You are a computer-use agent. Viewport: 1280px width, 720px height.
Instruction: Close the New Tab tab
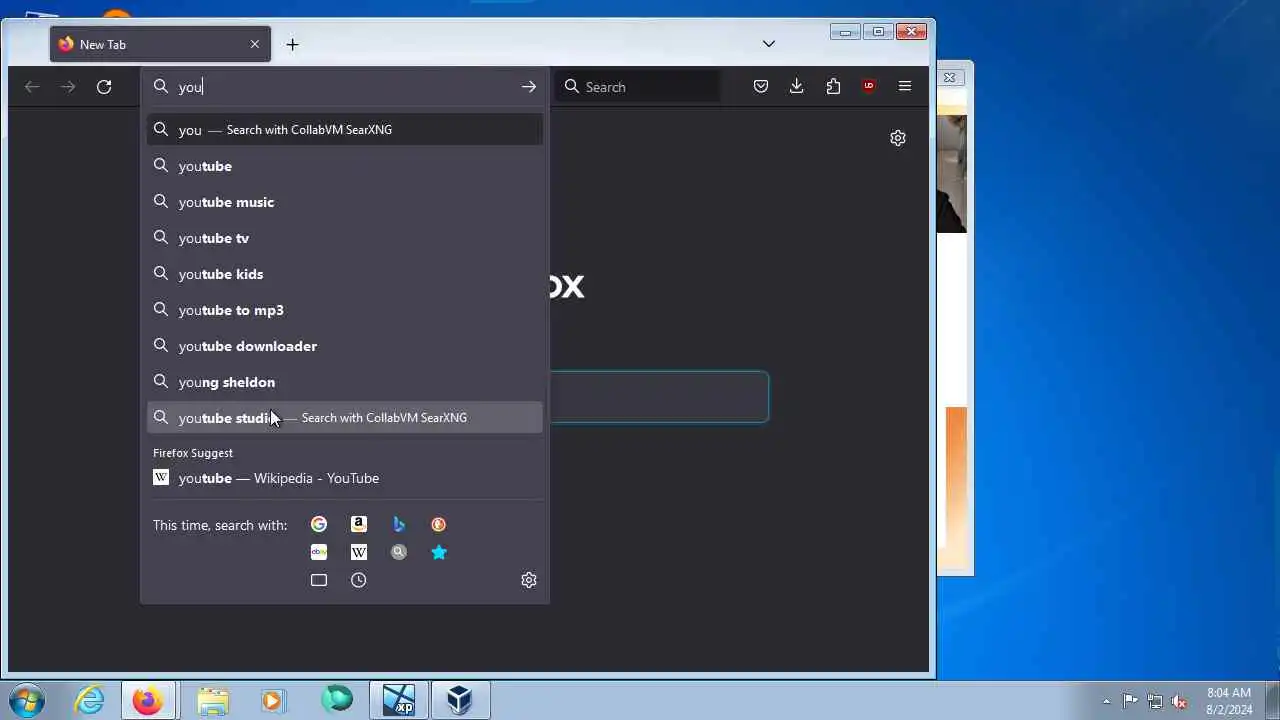click(x=255, y=44)
